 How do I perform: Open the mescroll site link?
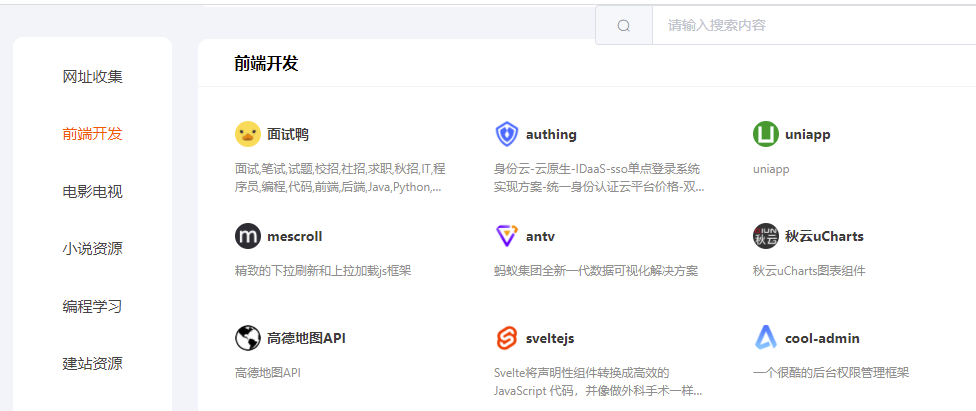click(294, 236)
